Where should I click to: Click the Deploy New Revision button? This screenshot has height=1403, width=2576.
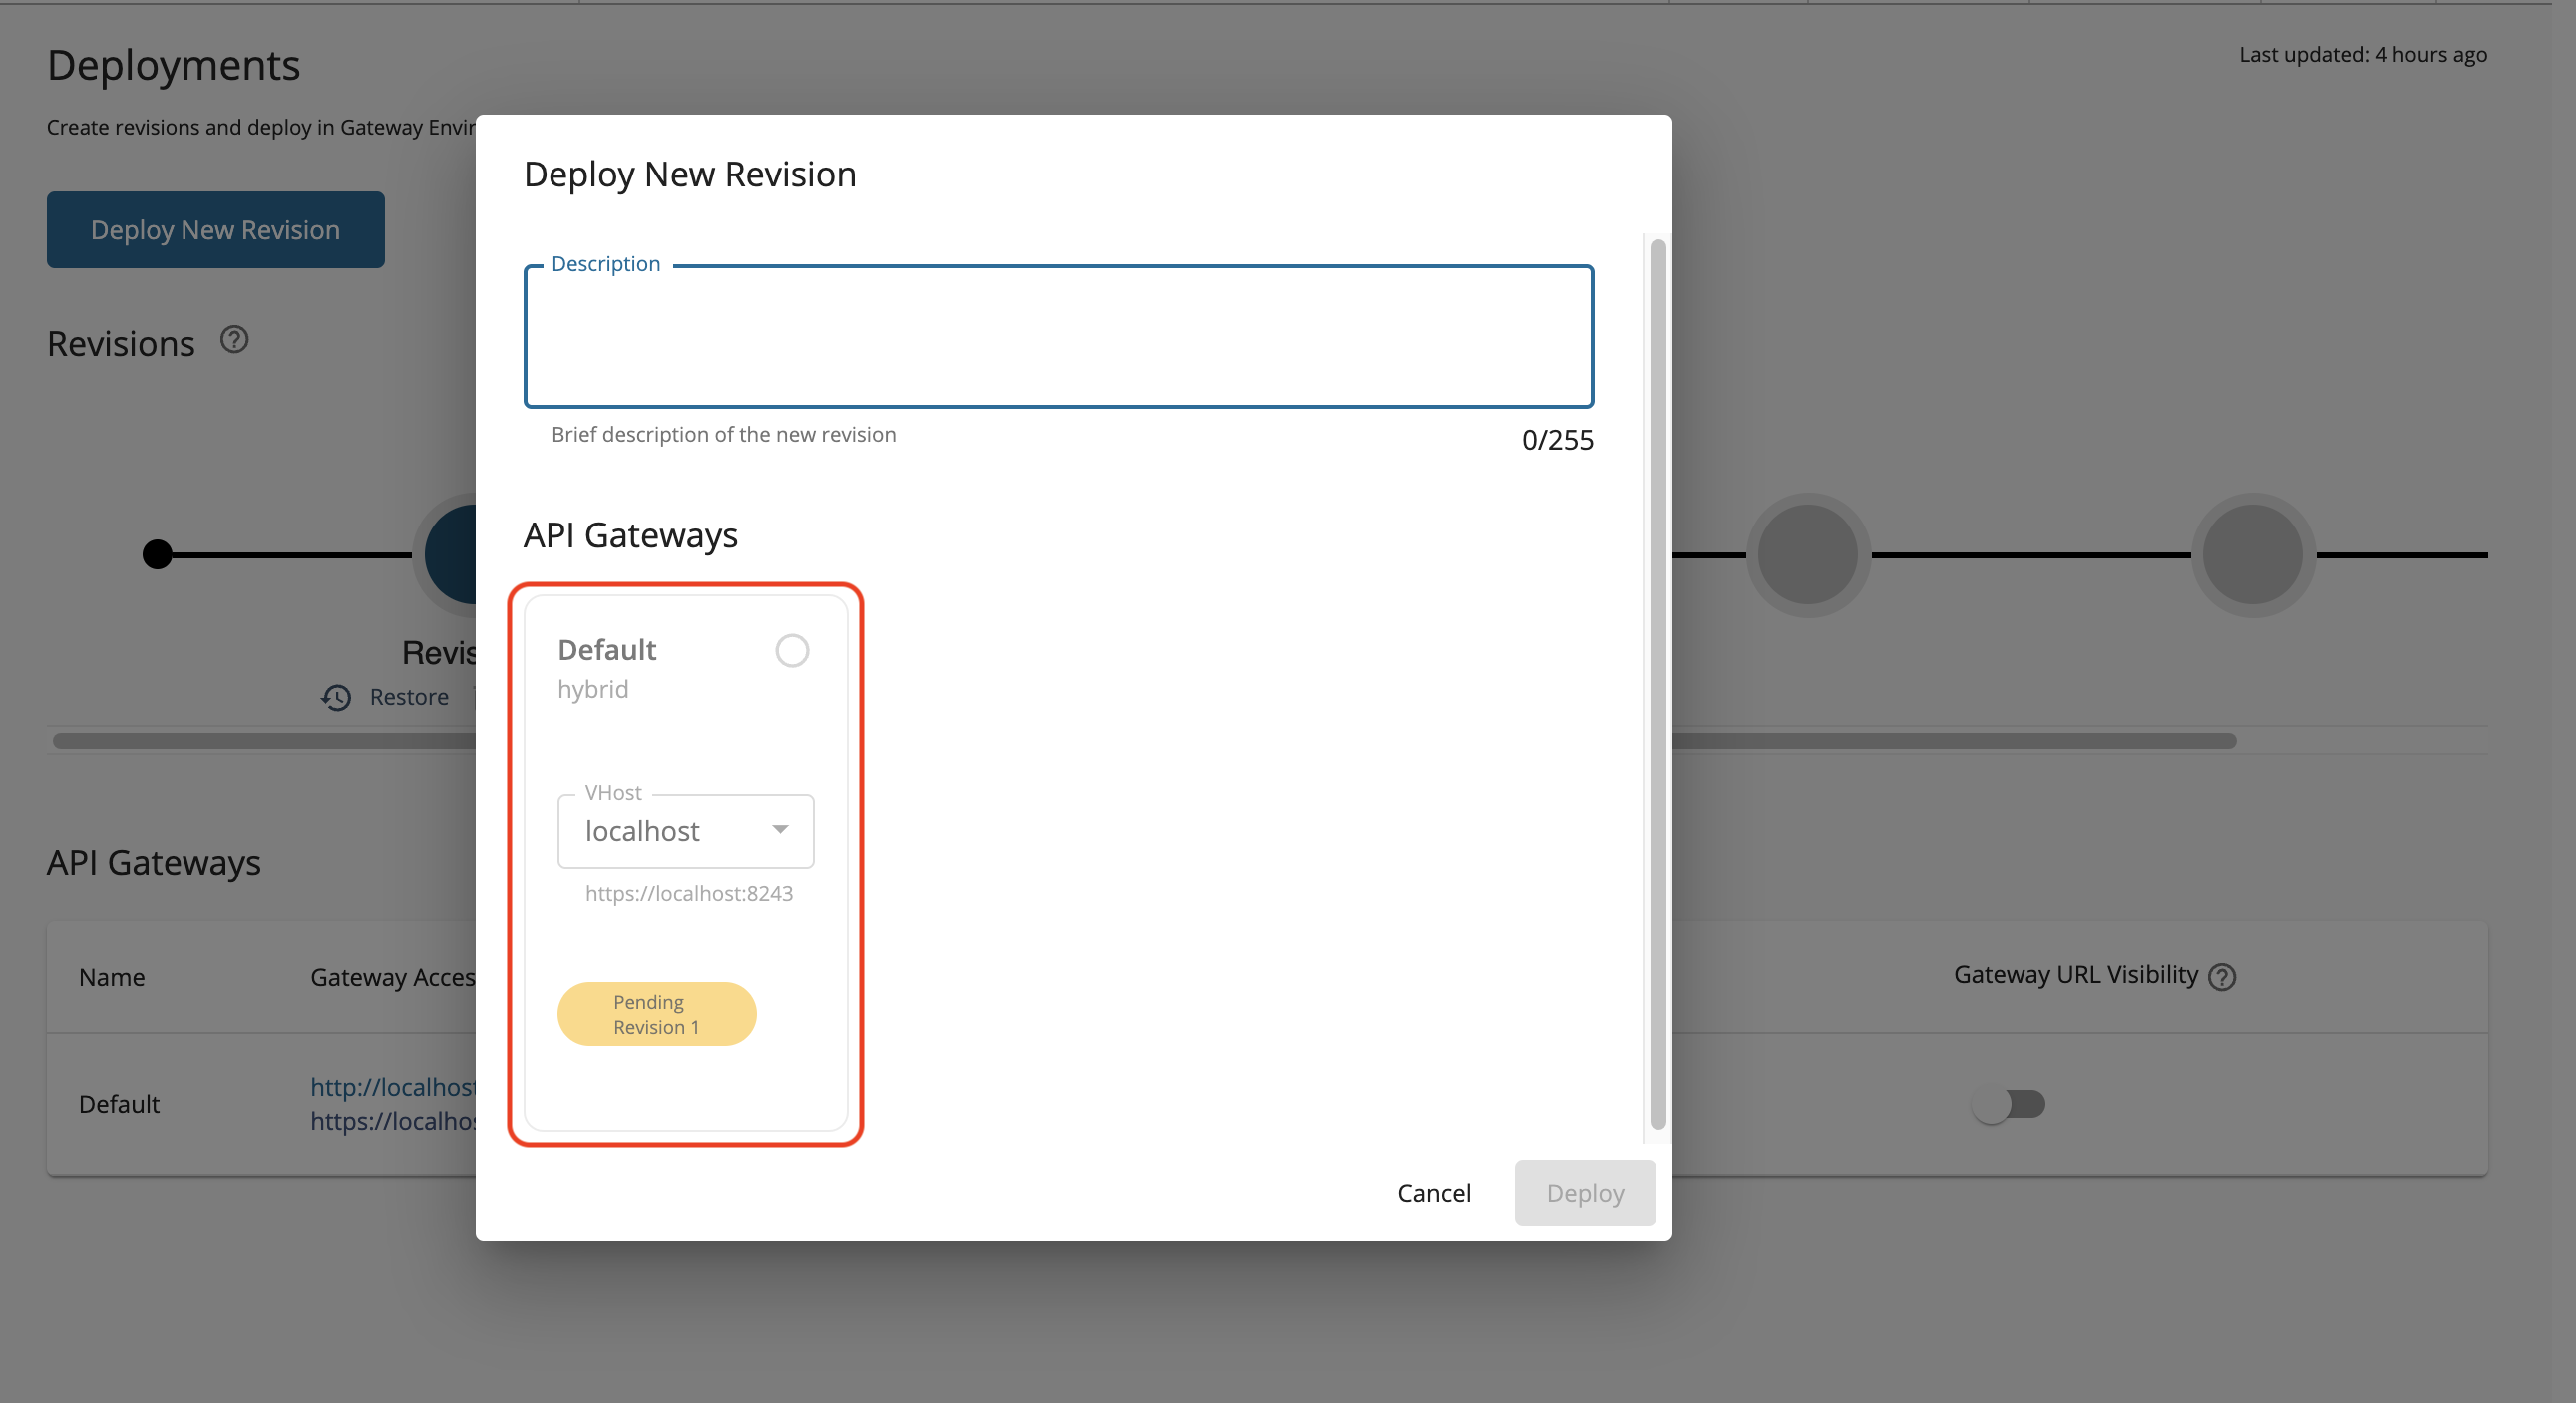215,229
